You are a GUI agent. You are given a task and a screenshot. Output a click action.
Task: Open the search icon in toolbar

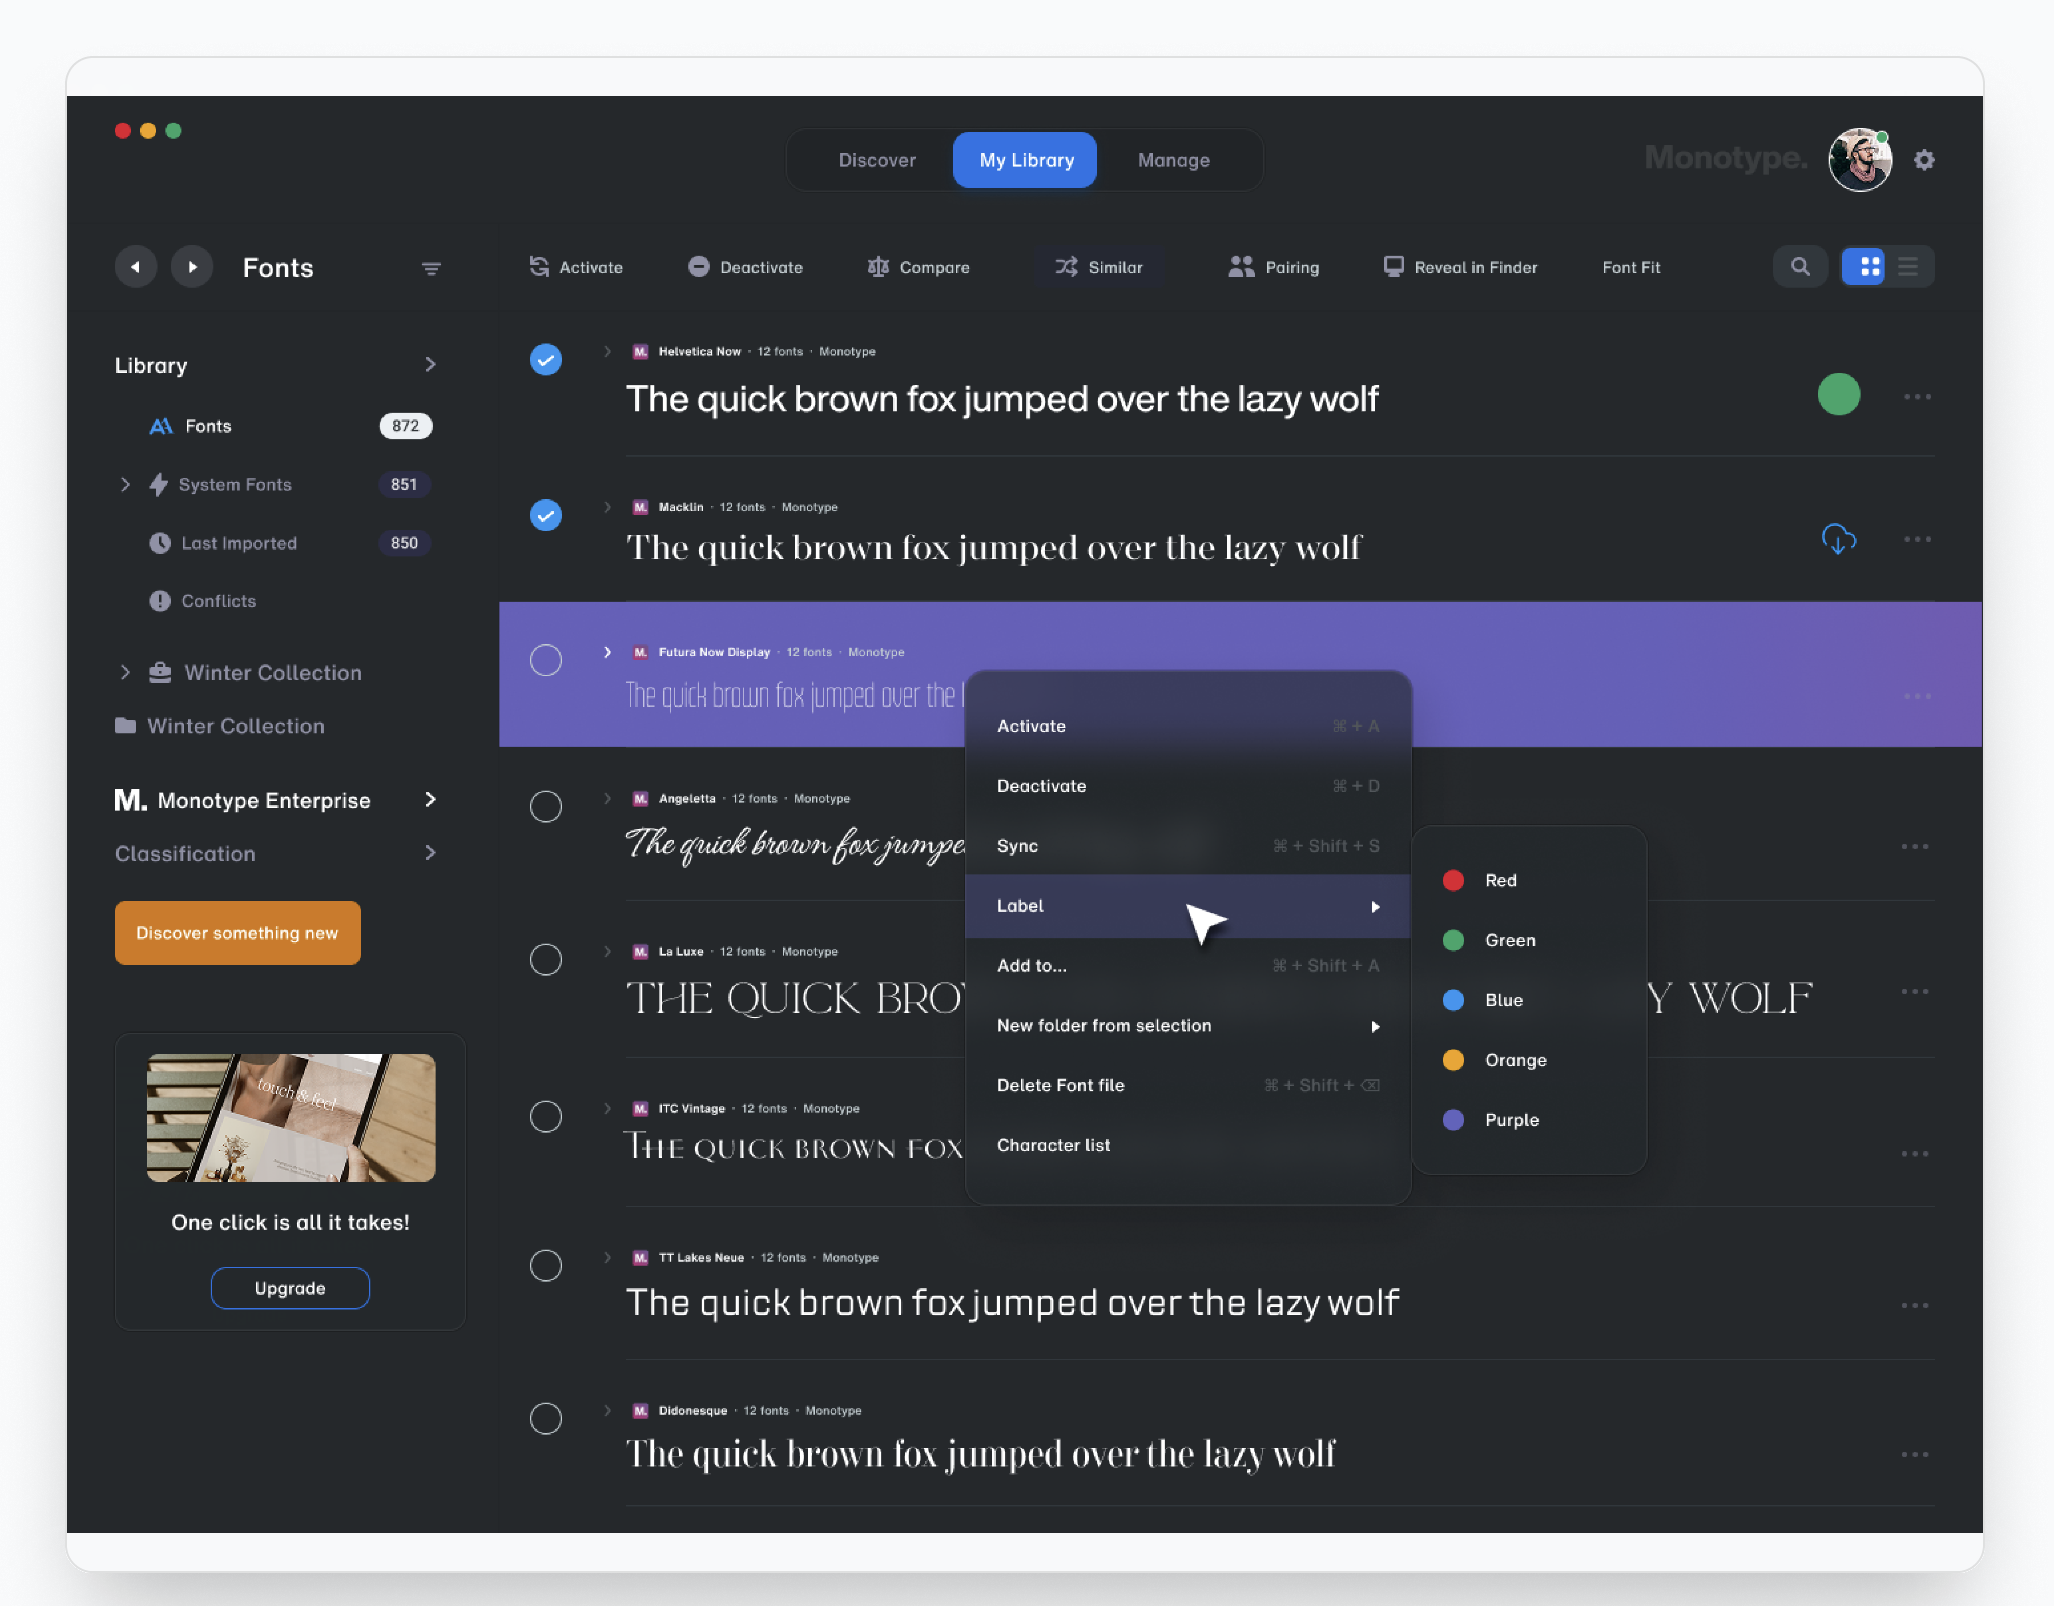click(1800, 267)
